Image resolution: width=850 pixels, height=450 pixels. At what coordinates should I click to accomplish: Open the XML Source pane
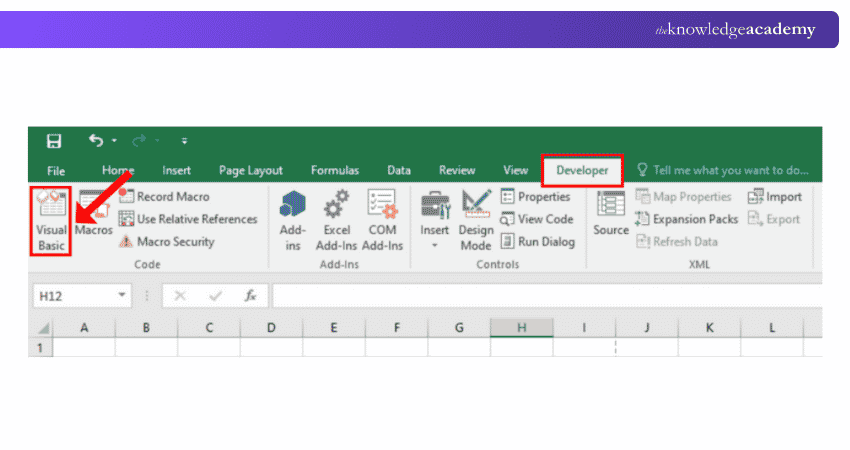point(611,213)
